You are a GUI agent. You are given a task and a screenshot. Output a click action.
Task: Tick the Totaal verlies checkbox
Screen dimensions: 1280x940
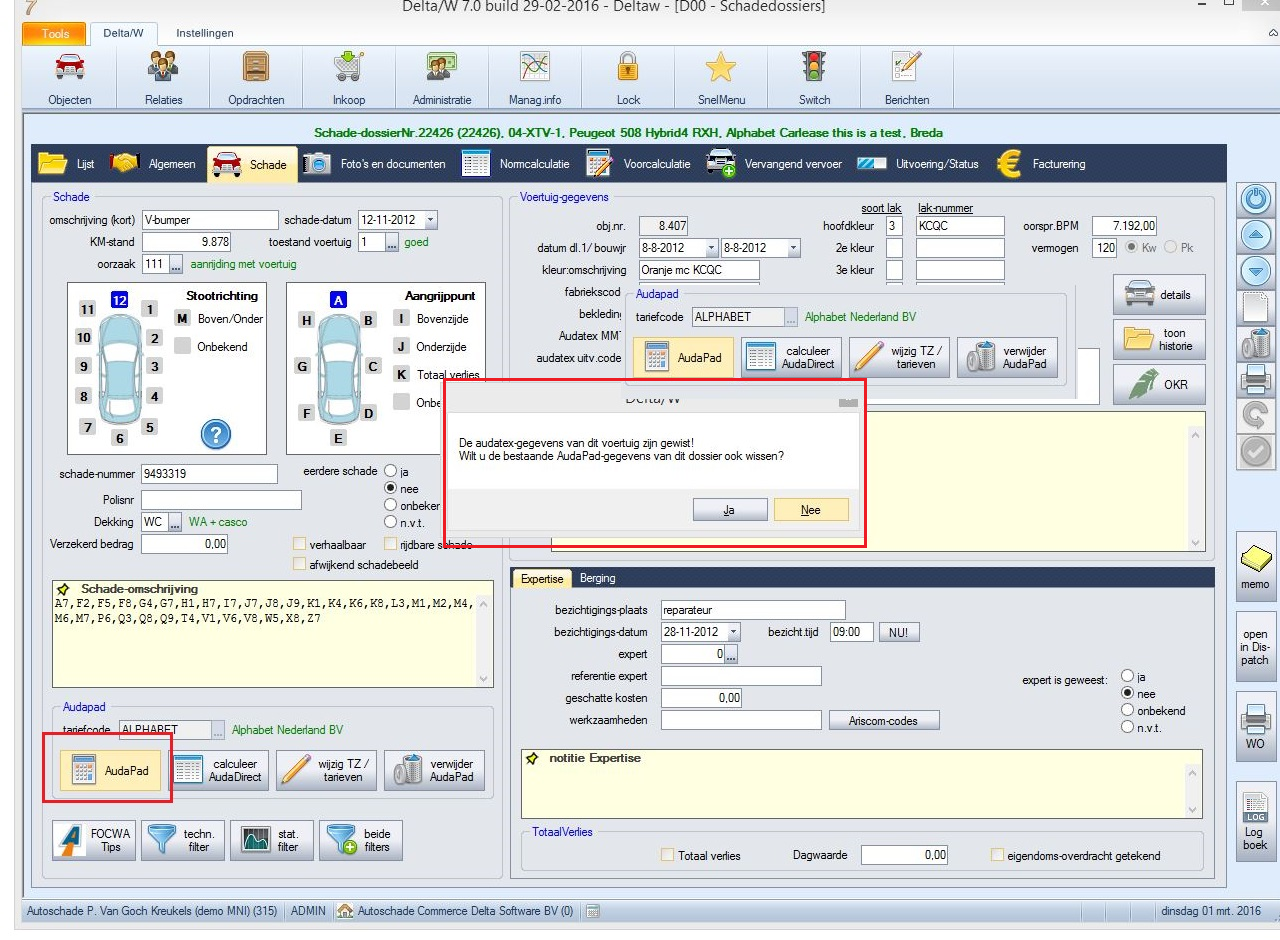click(667, 855)
